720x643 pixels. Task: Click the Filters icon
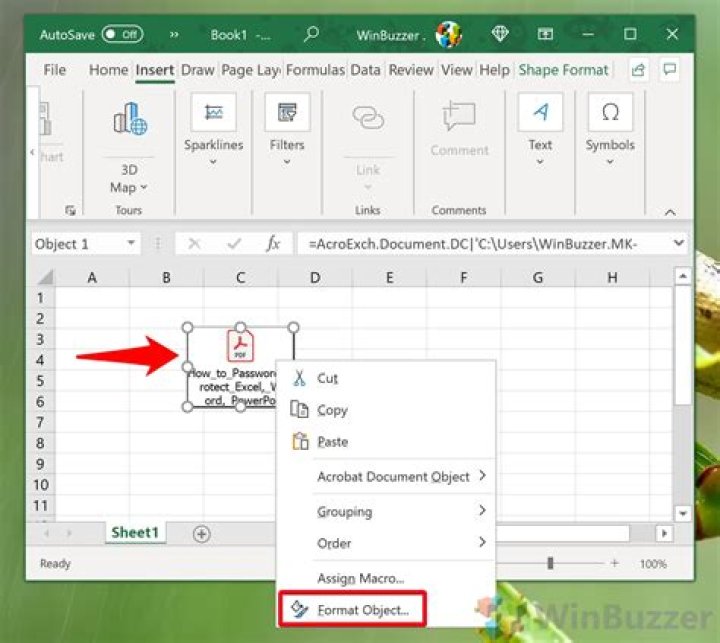pyautogui.click(x=287, y=112)
